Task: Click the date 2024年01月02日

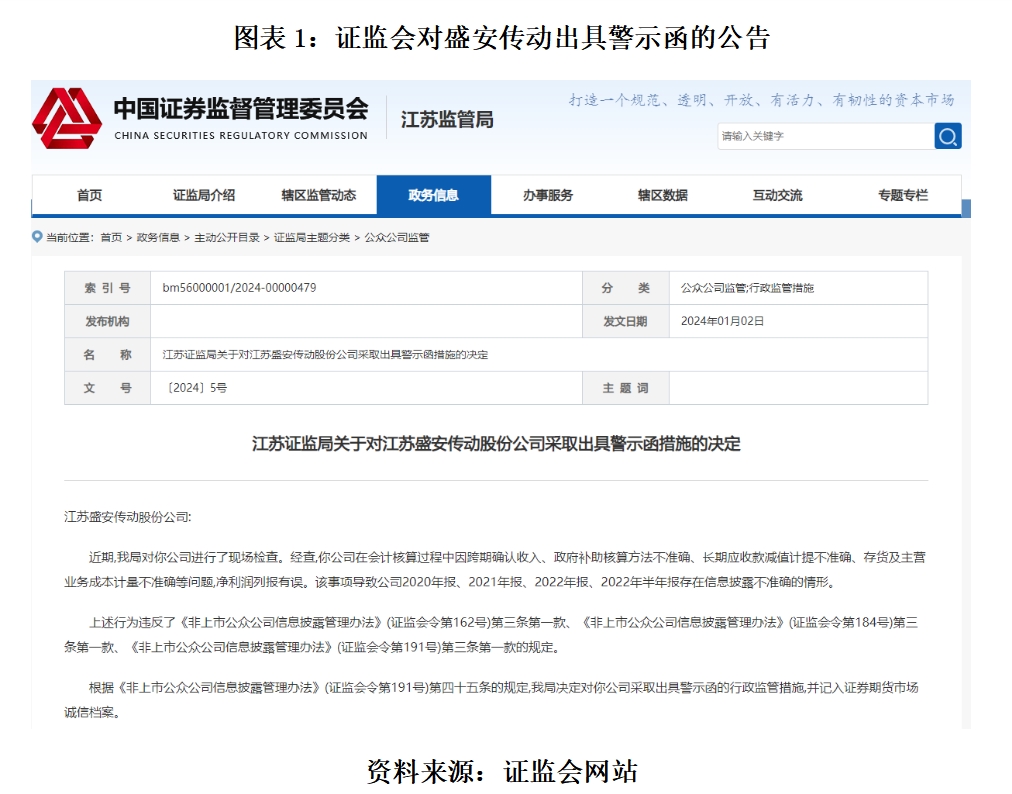Action: click(722, 321)
